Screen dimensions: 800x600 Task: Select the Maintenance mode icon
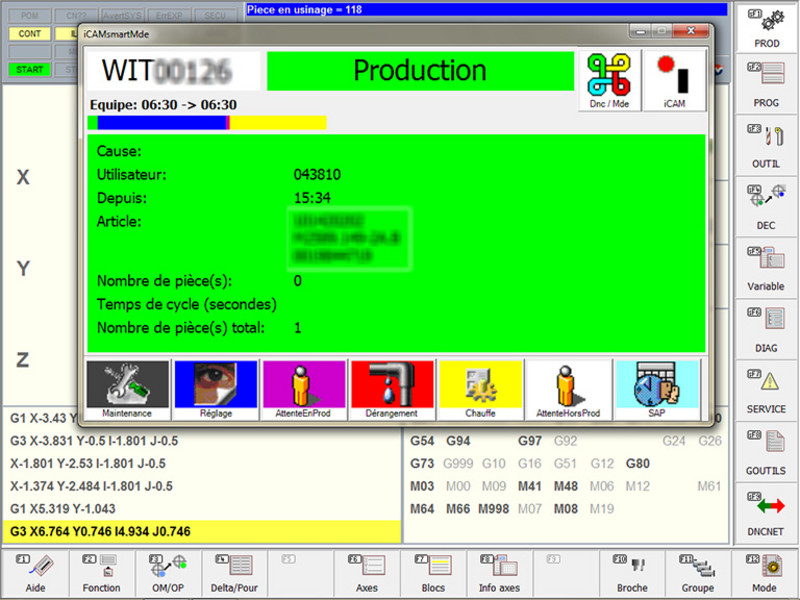click(127, 388)
